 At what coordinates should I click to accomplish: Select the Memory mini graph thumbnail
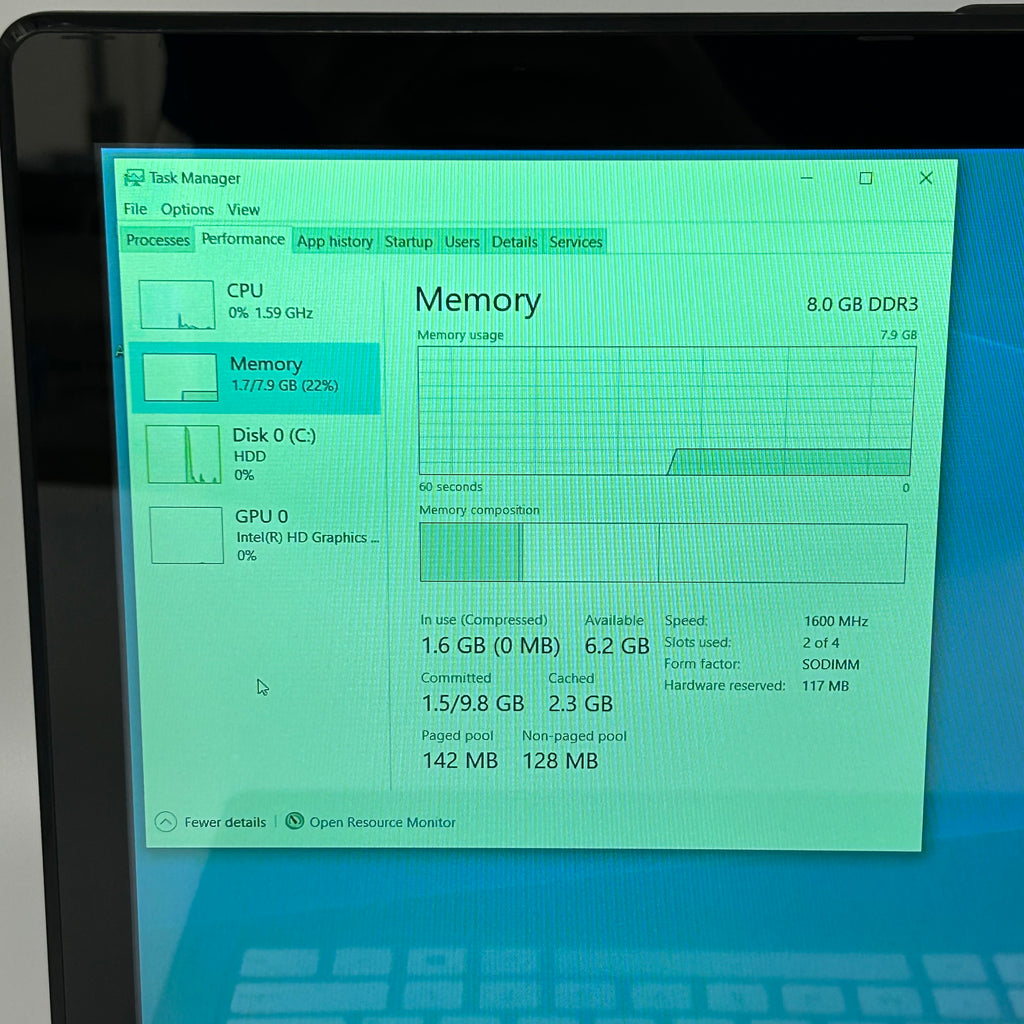tap(180, 377)
